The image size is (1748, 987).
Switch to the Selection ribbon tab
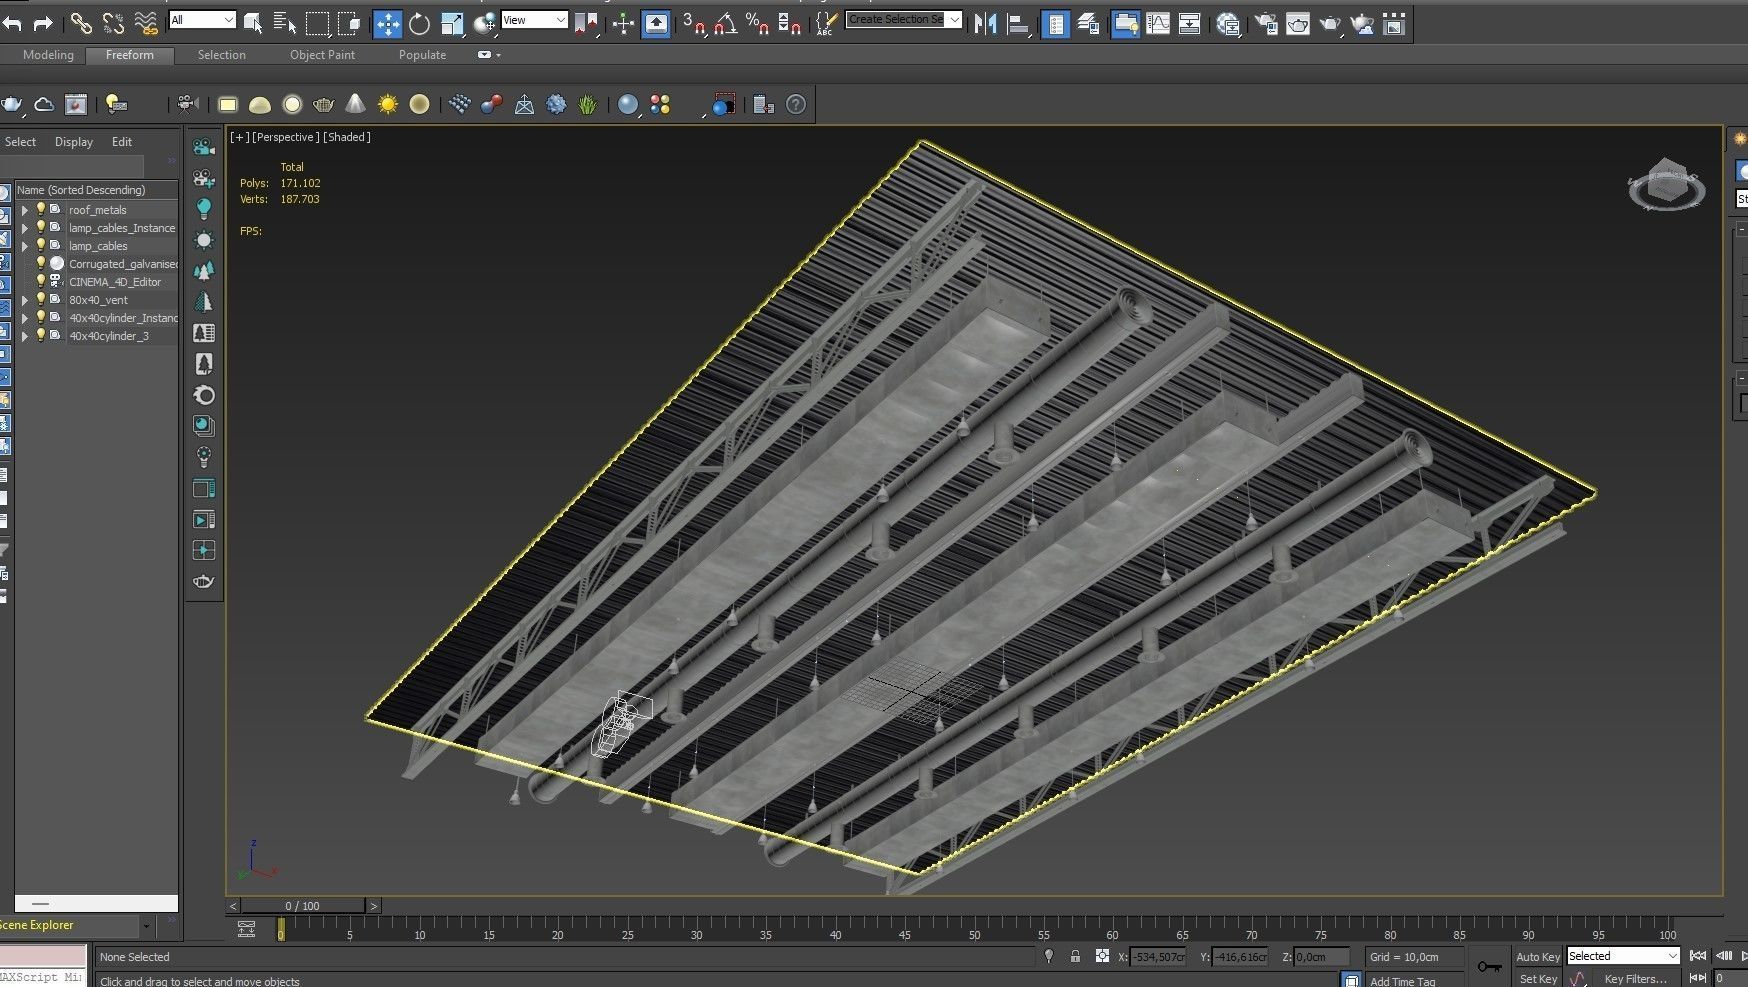(x=221, y=55)
